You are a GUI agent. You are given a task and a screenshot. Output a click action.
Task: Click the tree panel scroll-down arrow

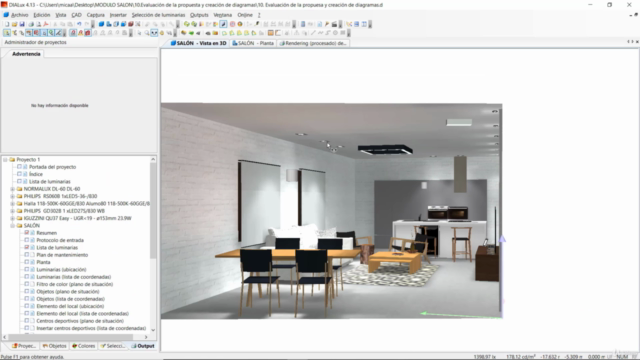pos(153,330)
